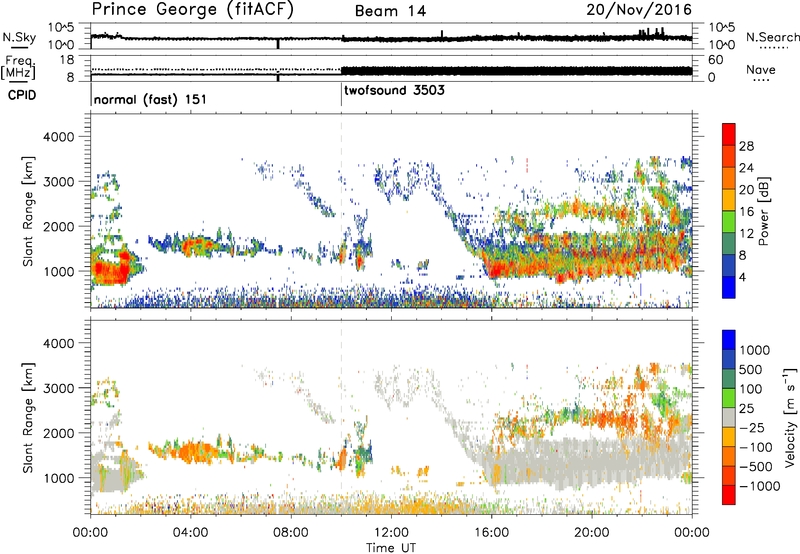Click the 'Nave' legend label
Image resolution: width=800 pixels, height=554 pixels.
[x=761, y=69]
